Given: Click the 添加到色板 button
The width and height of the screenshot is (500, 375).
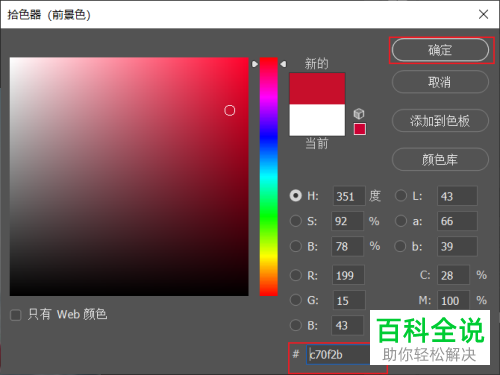Looking at the screenshot, I should (440, 121).
